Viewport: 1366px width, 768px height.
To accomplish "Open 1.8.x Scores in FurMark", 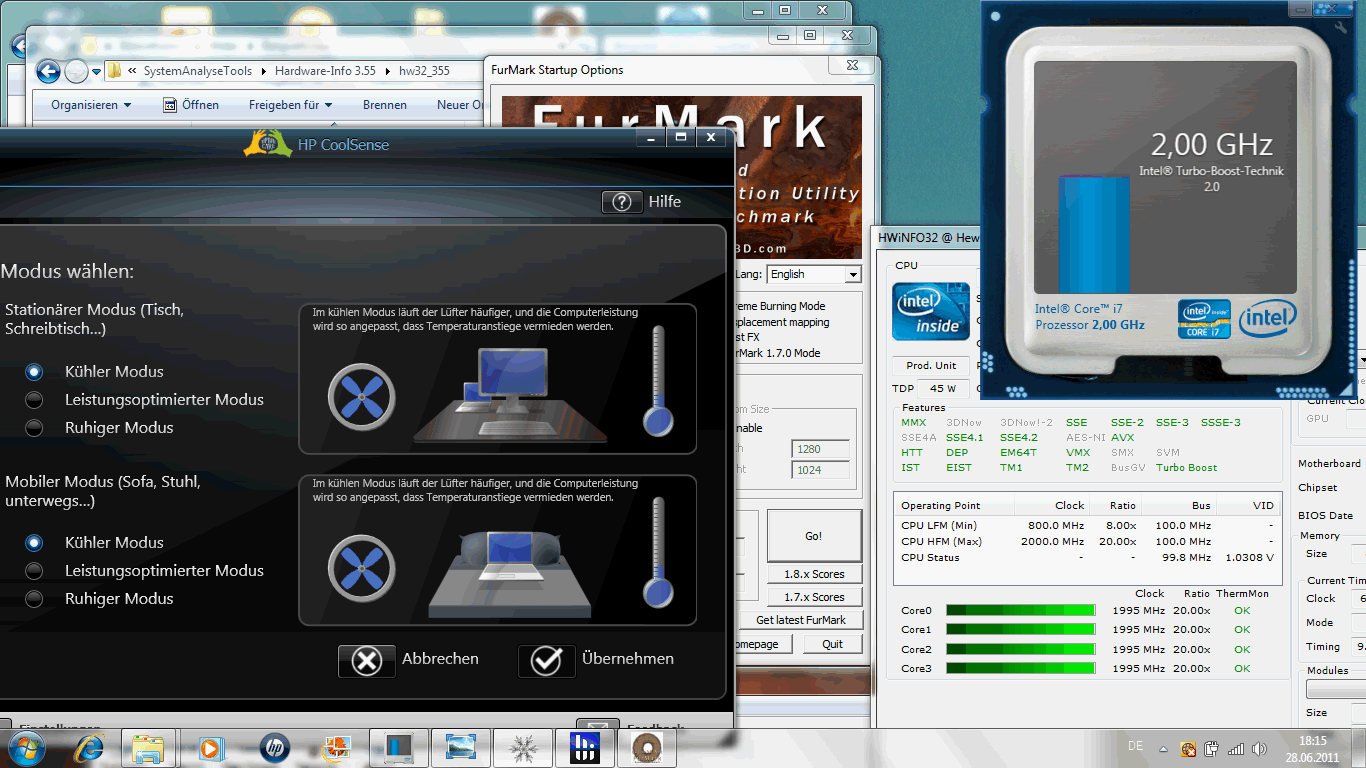I will (x=814, y=574).
